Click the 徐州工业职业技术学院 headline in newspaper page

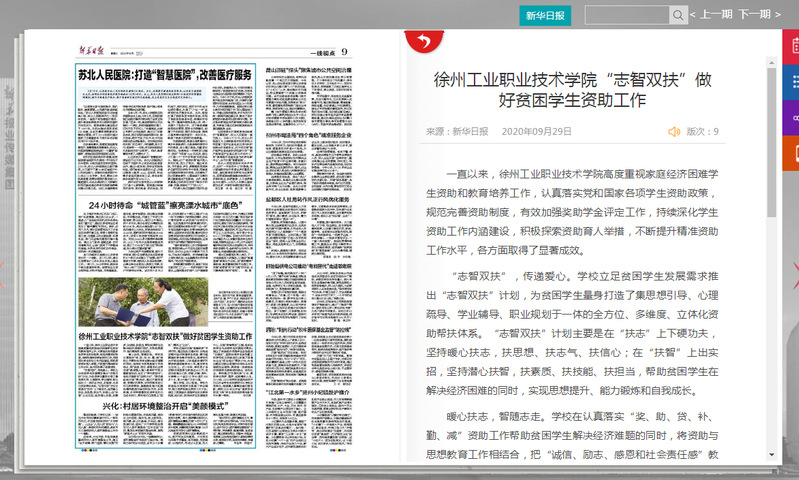coord(165,337)
